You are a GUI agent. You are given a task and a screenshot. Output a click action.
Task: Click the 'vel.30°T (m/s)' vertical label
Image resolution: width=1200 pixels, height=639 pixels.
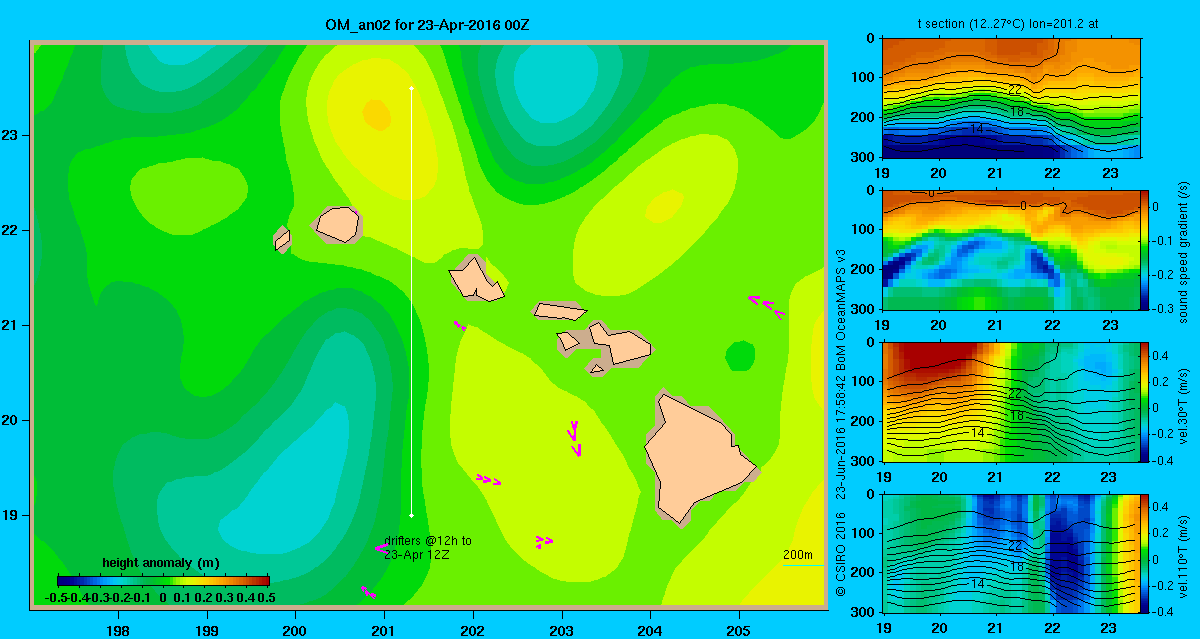coord(1182,402)
